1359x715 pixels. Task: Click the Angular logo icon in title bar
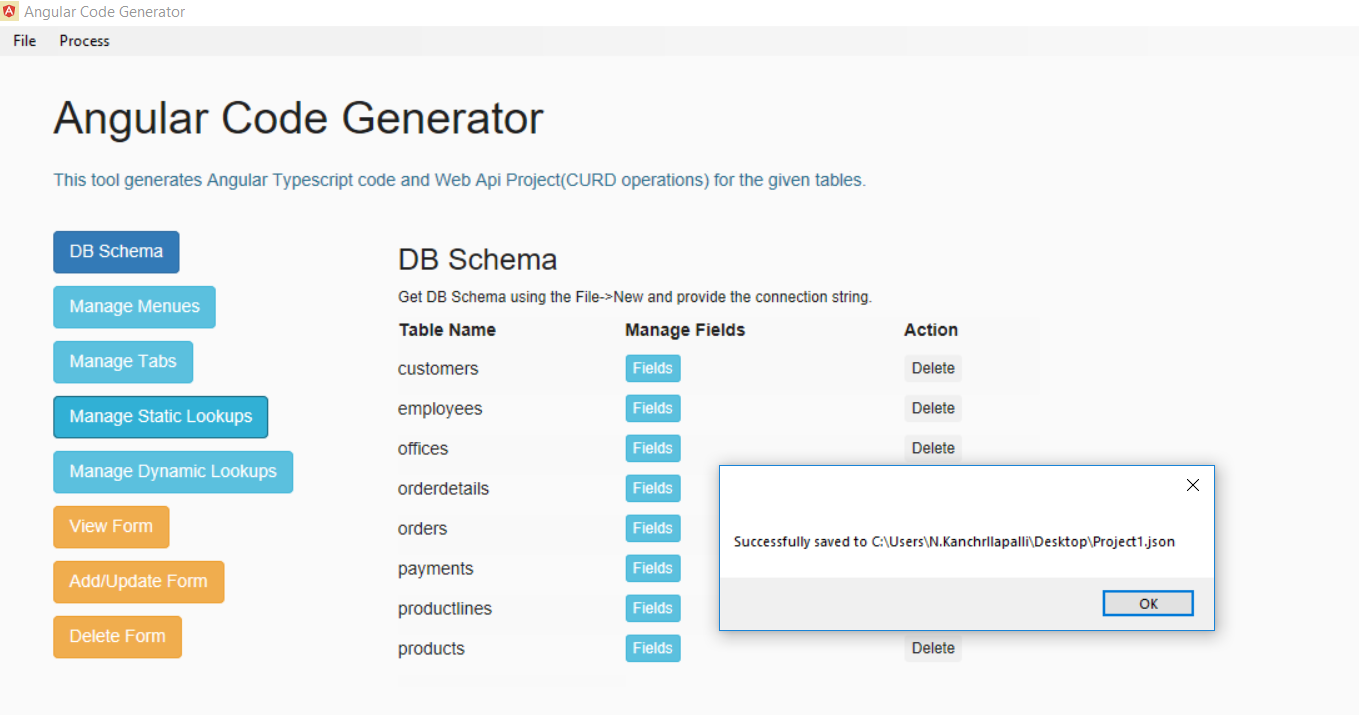coord(11,12)
